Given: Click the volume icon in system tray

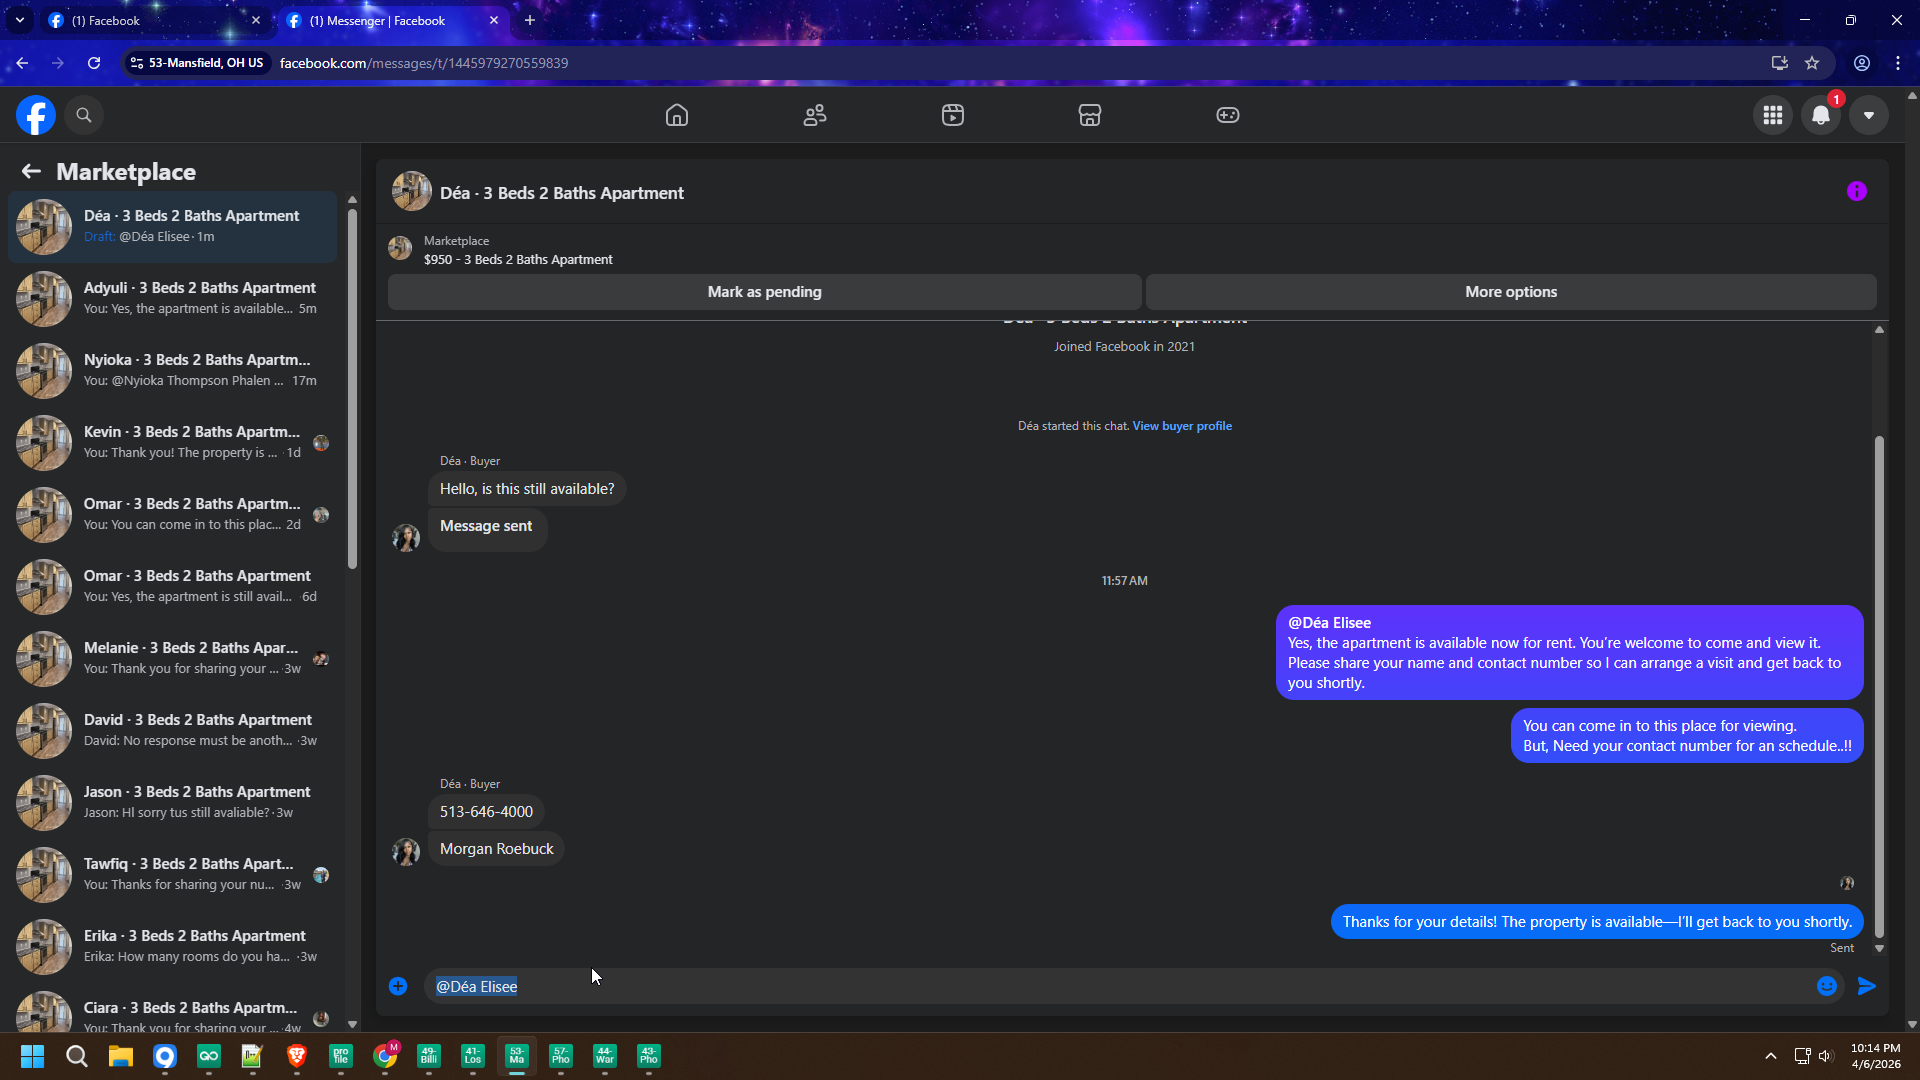Looking at the screenshot, I should coord(1826,1056).
